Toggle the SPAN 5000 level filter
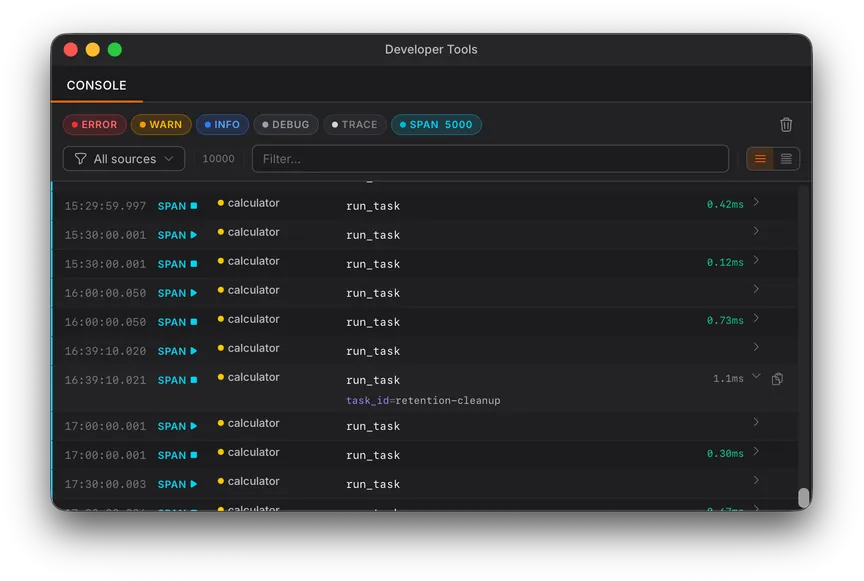The height and width of the screenshot is (581, 864). pyautogui.click(x=436, y=125)
